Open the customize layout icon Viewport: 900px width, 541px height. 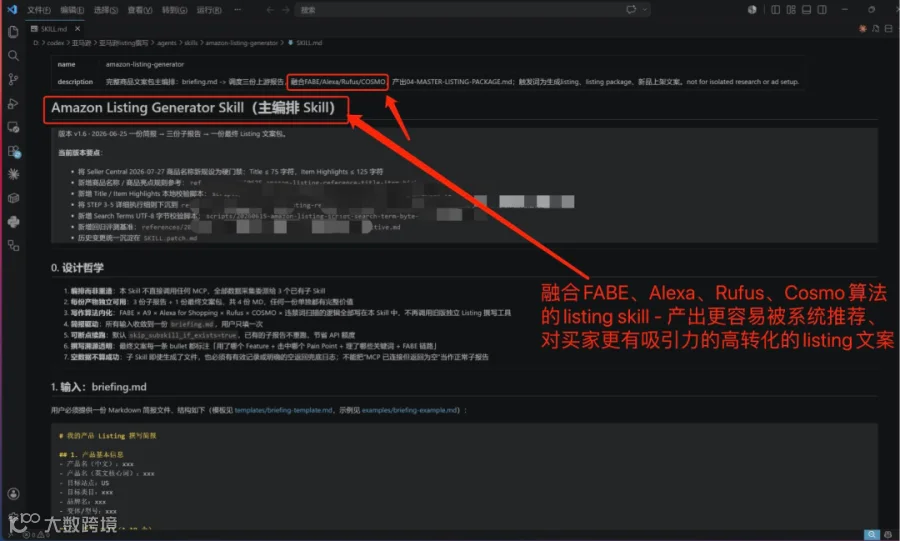(791, 10)
